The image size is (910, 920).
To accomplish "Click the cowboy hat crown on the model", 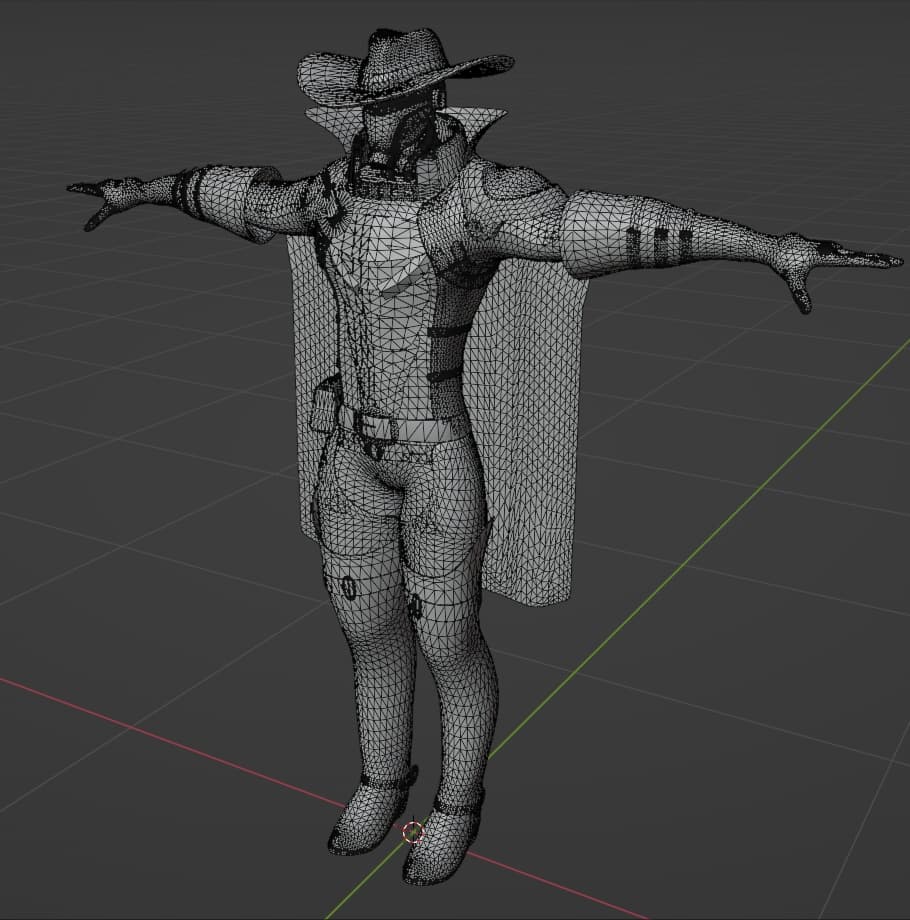I will [405, 48].
